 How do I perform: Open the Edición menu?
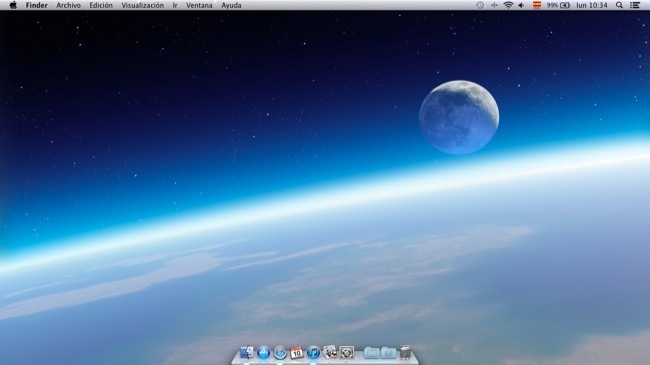click(101, 5)
